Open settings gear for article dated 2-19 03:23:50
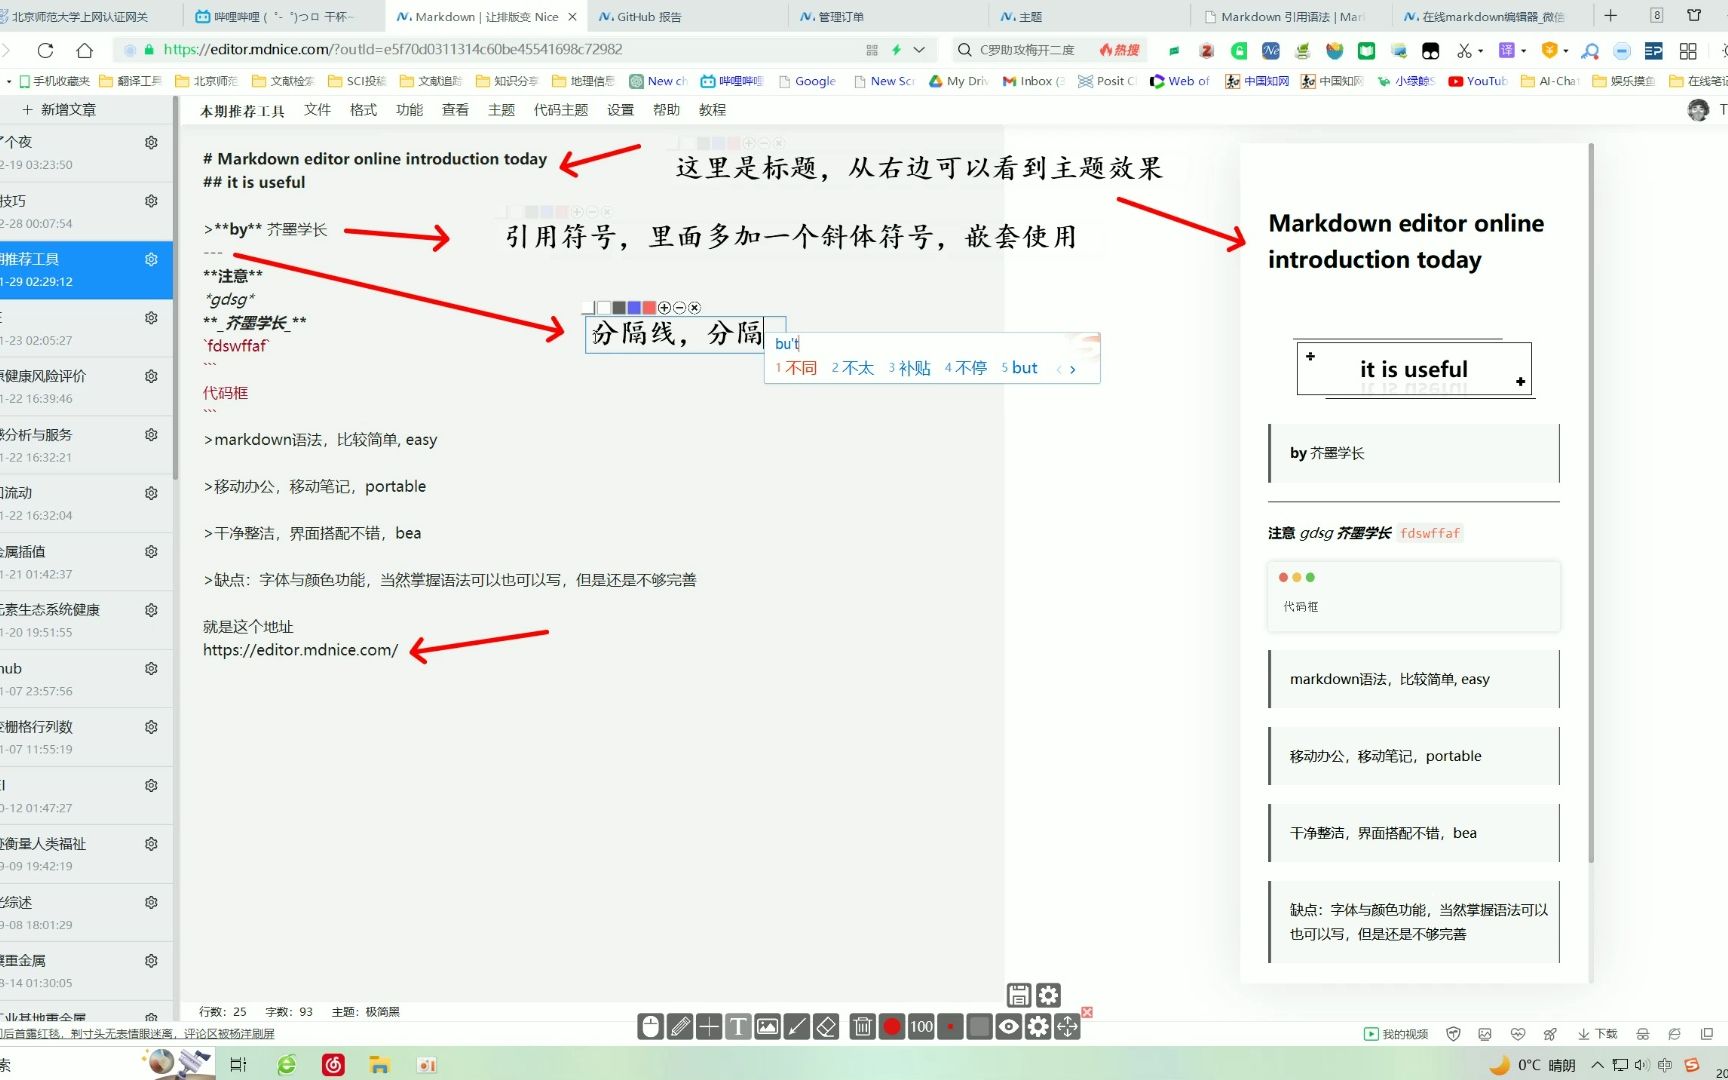 (x=151, y=143)
